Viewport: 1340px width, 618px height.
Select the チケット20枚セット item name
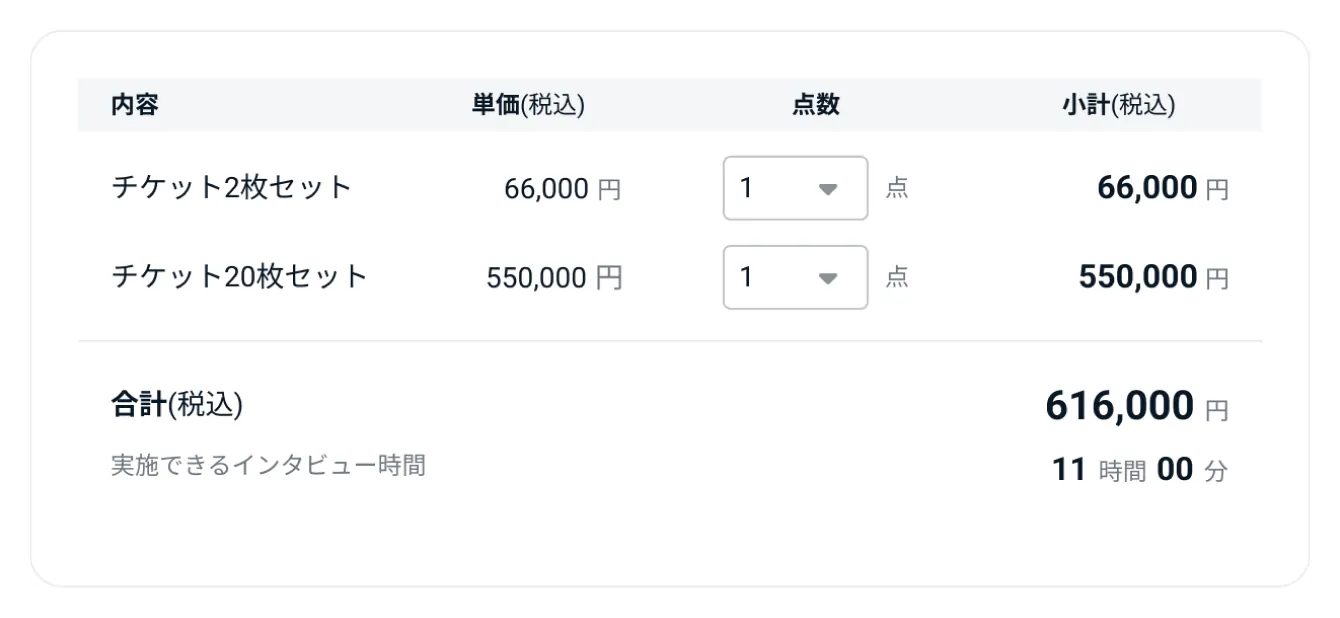click(x=240, y=277)
